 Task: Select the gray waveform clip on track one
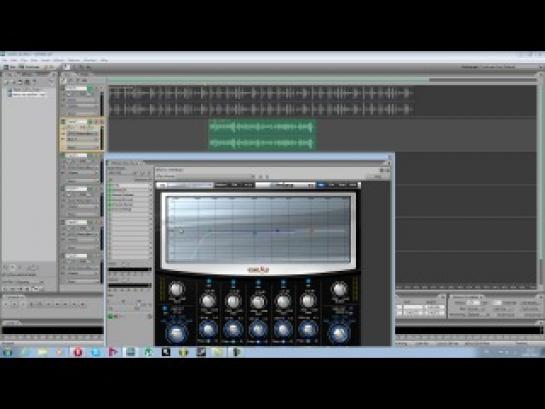click(261, 101)
